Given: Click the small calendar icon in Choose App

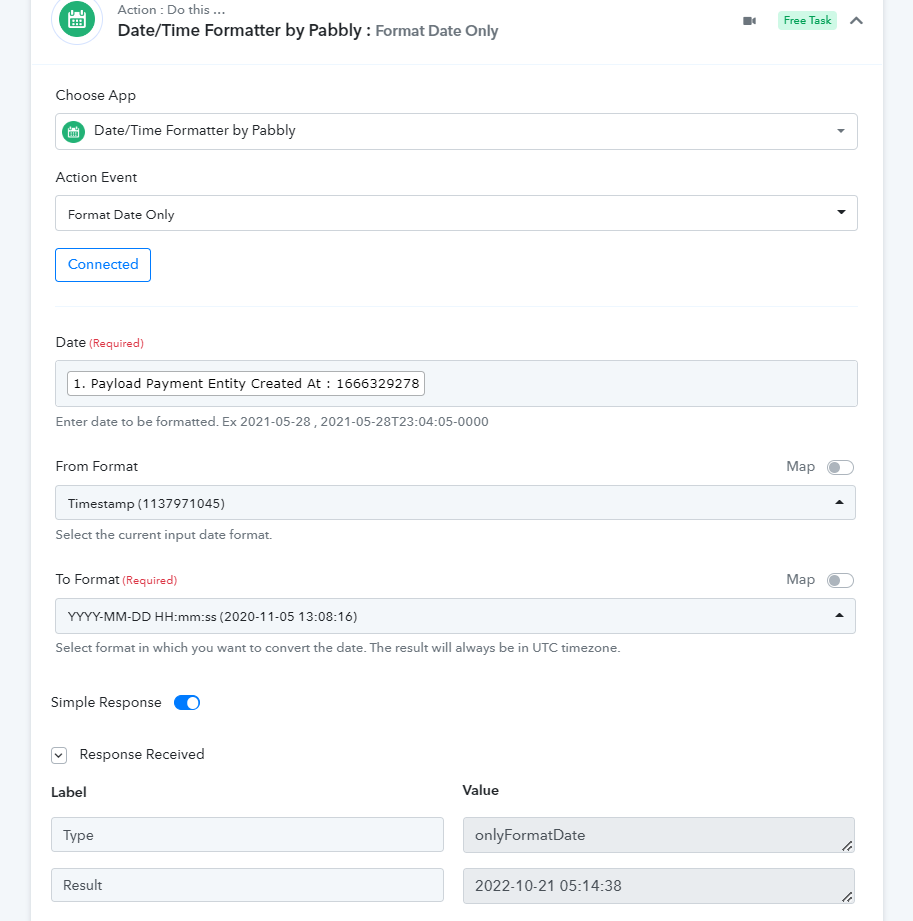Looking at the screenshot, I should 73,132.
